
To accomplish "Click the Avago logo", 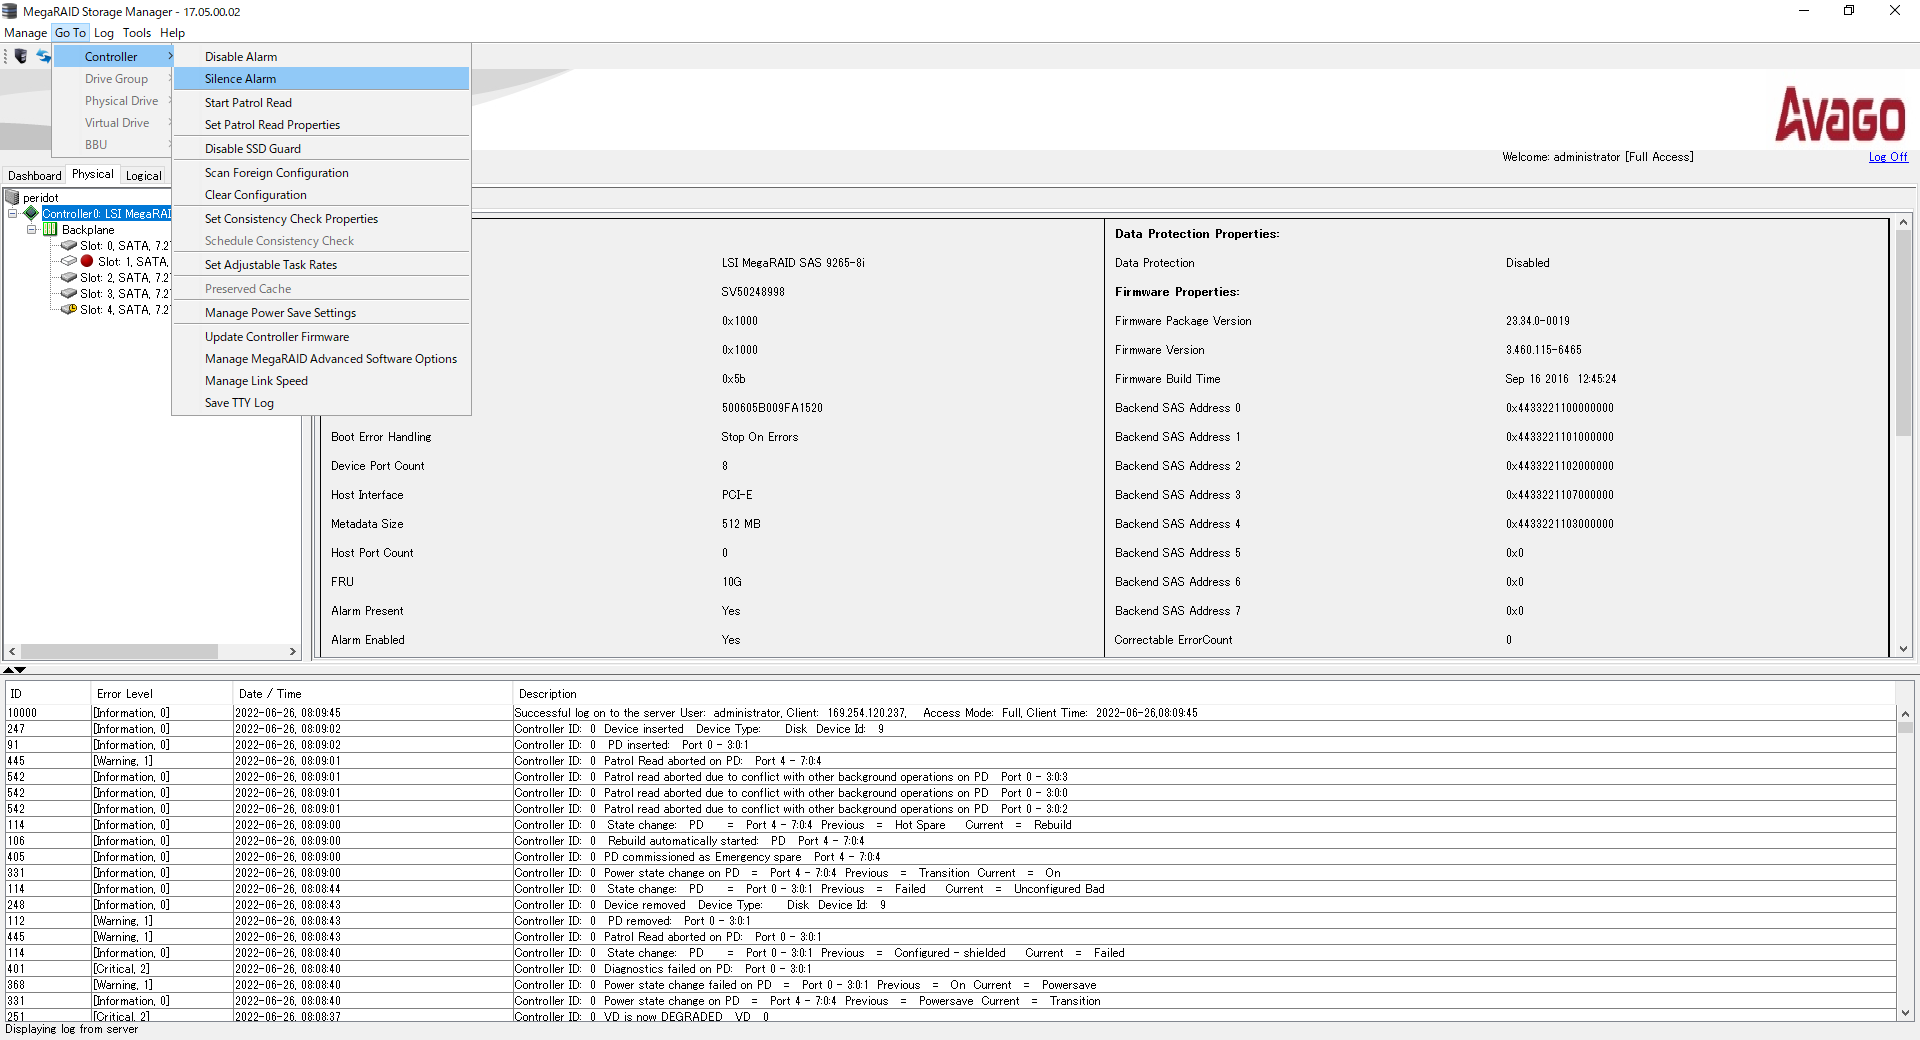I will [x=1840, y=114].
